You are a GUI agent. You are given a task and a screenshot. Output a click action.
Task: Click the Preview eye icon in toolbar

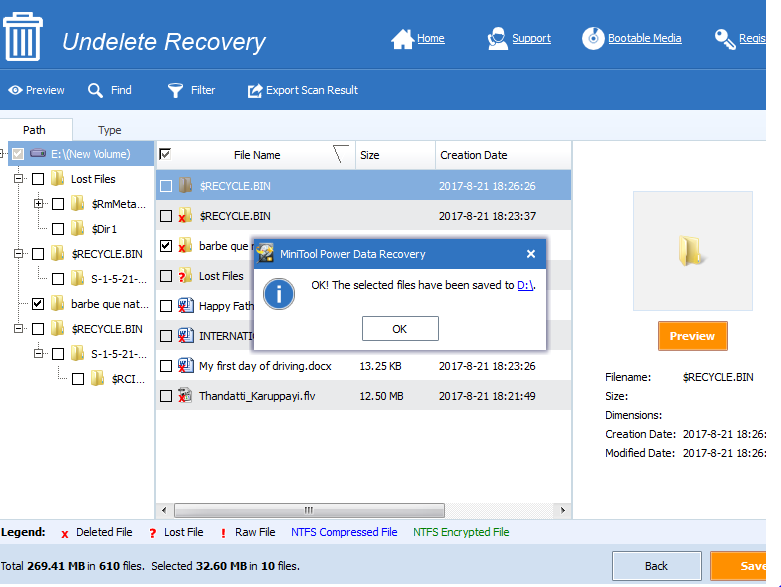(15, 90)
